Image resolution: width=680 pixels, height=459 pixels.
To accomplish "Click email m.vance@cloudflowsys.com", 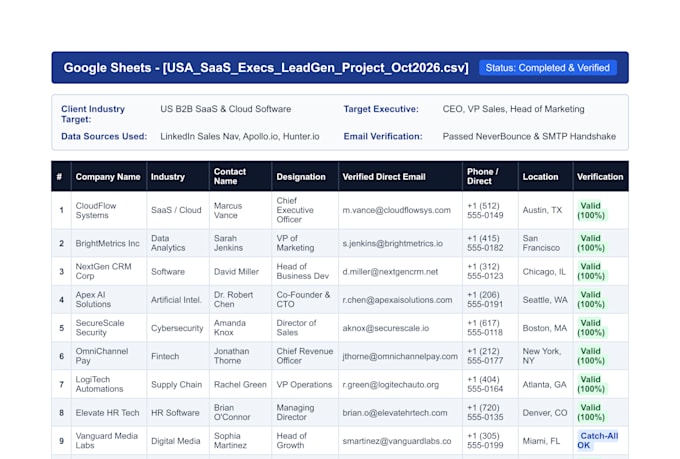I will 396,210.
